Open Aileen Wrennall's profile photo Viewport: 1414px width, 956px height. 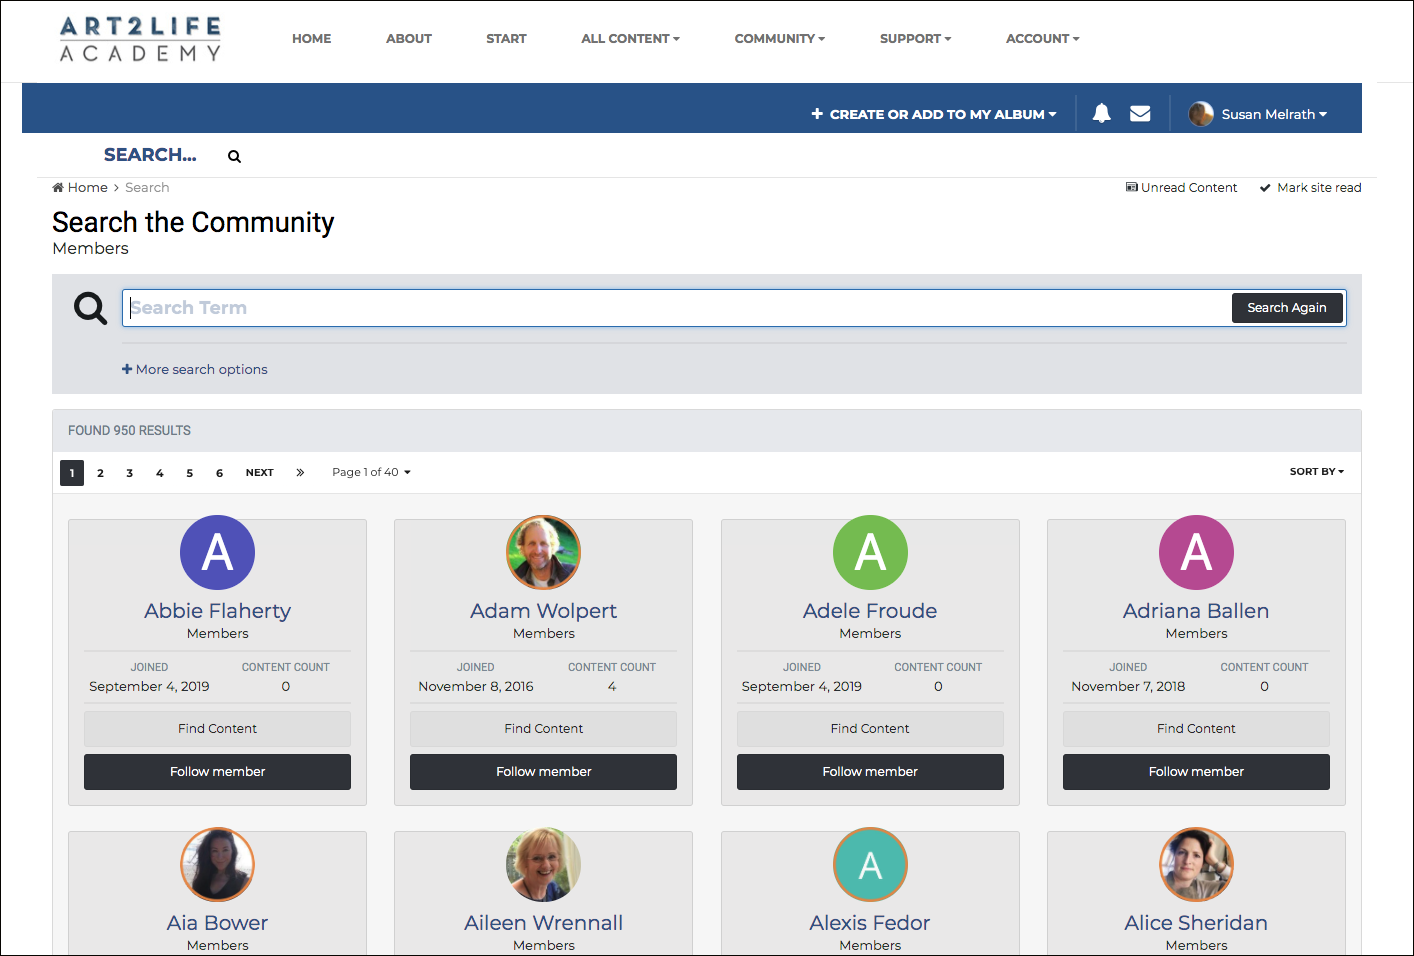click(x=543, y=864)
